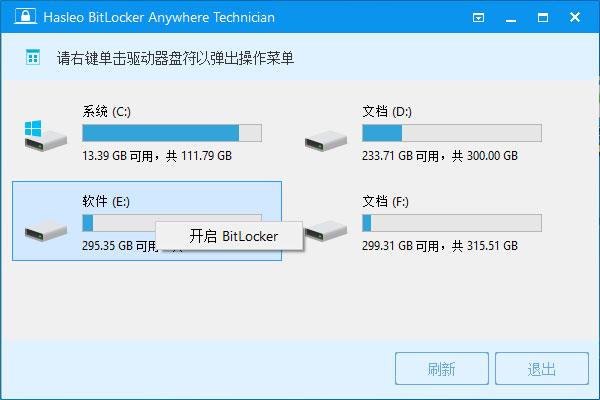Close the BitLocker Anywhere window
This screenshot has width=600, height=400.
(x=574, y=18)
